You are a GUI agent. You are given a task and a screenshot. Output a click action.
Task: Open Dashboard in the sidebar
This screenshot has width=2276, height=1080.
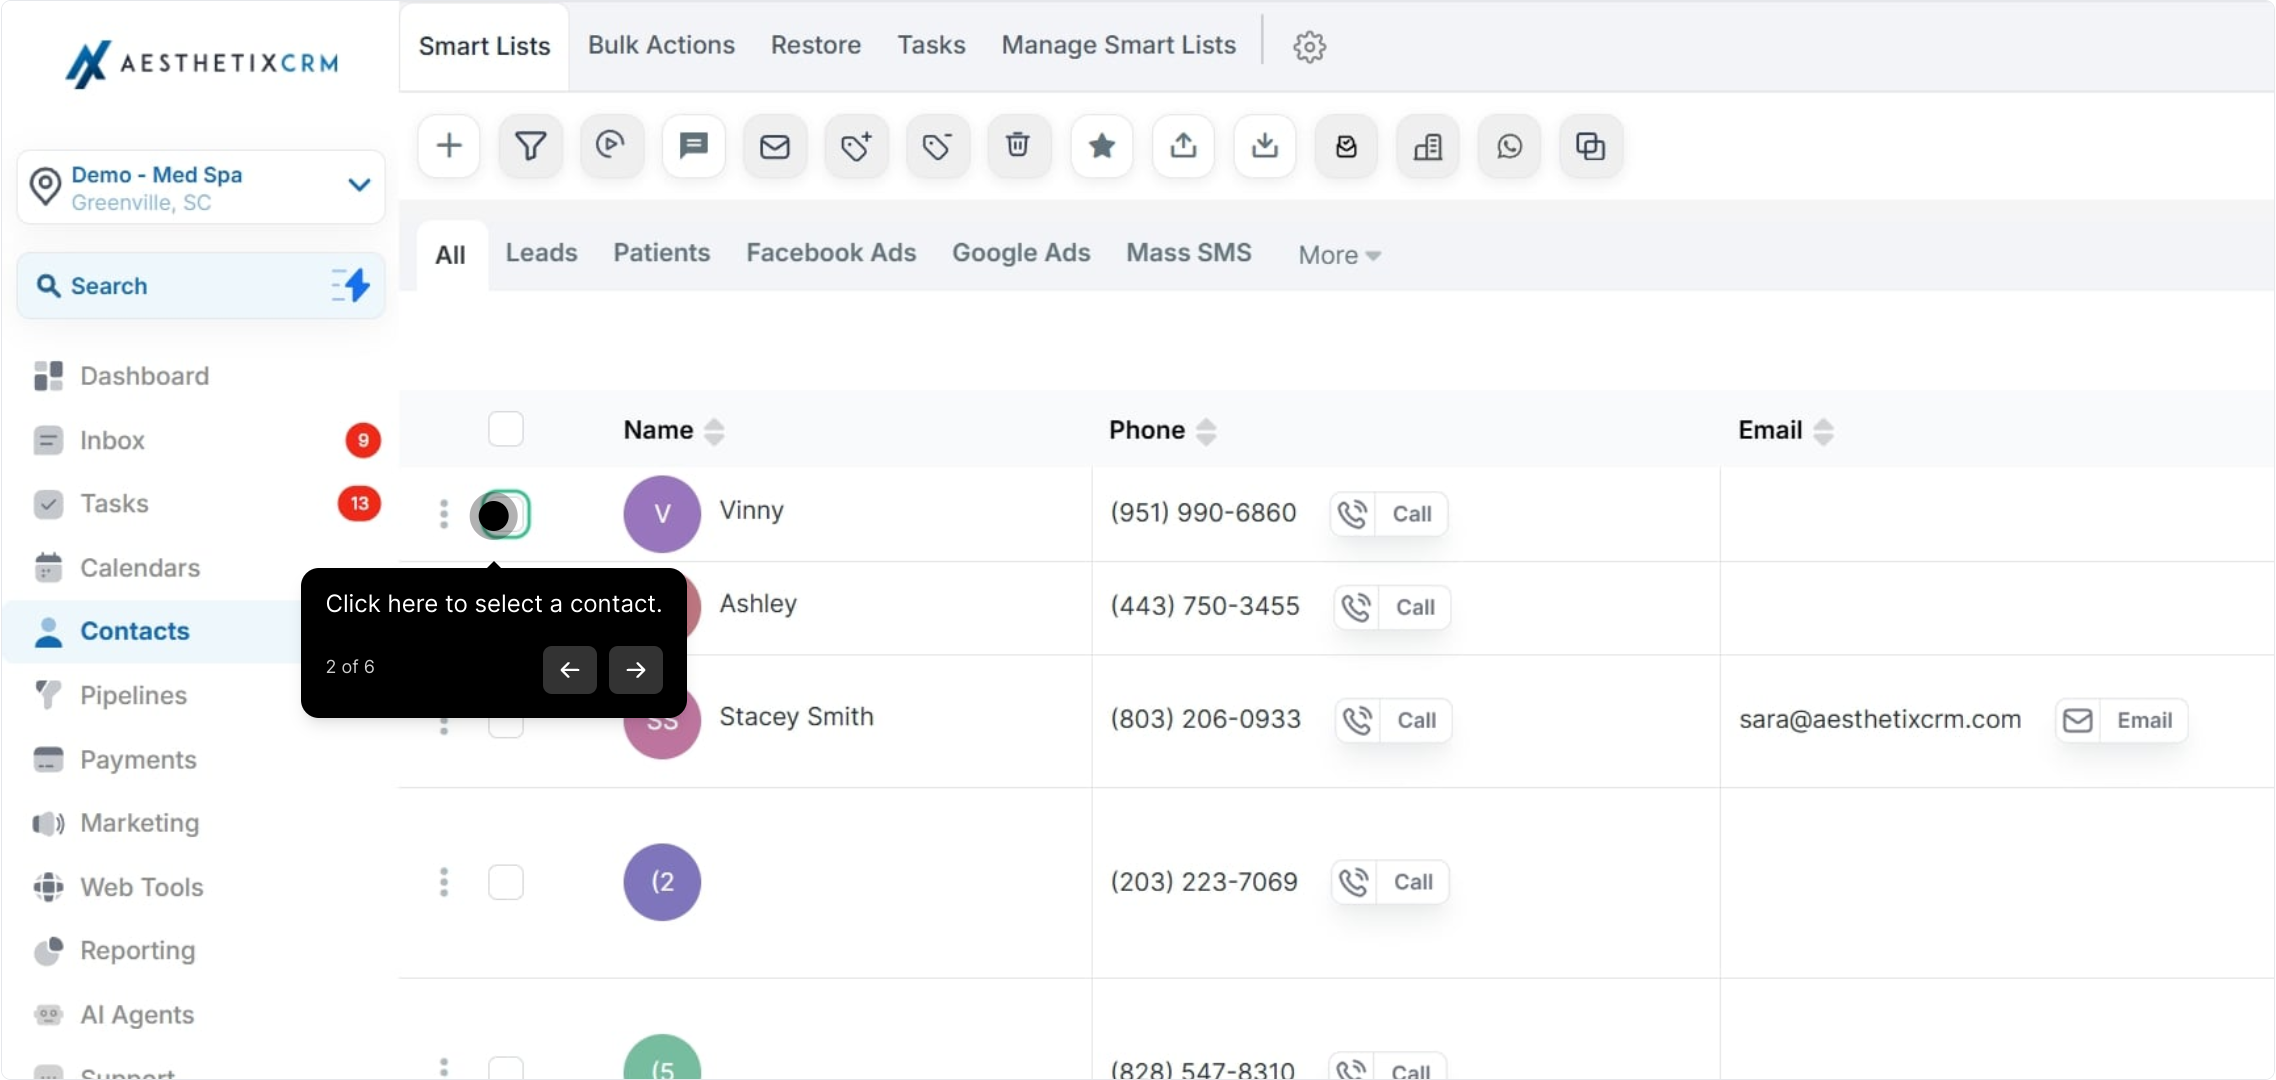point(145,376)
